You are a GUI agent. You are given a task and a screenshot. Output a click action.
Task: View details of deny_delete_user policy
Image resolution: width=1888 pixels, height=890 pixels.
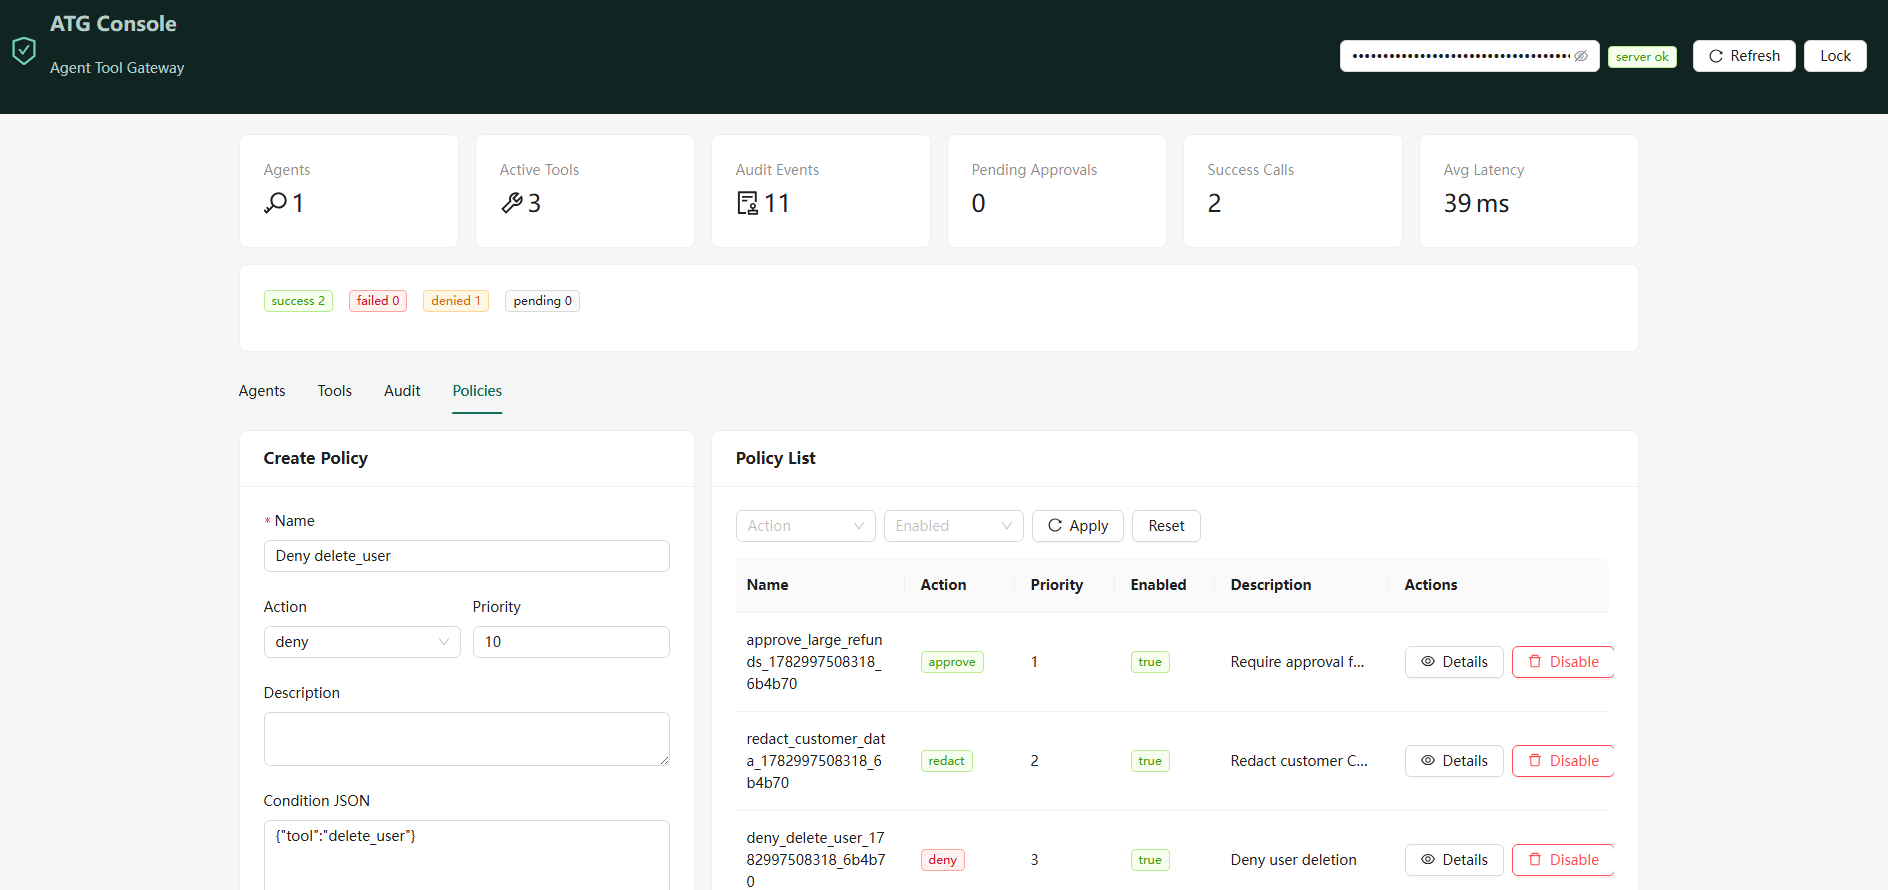1454,860
